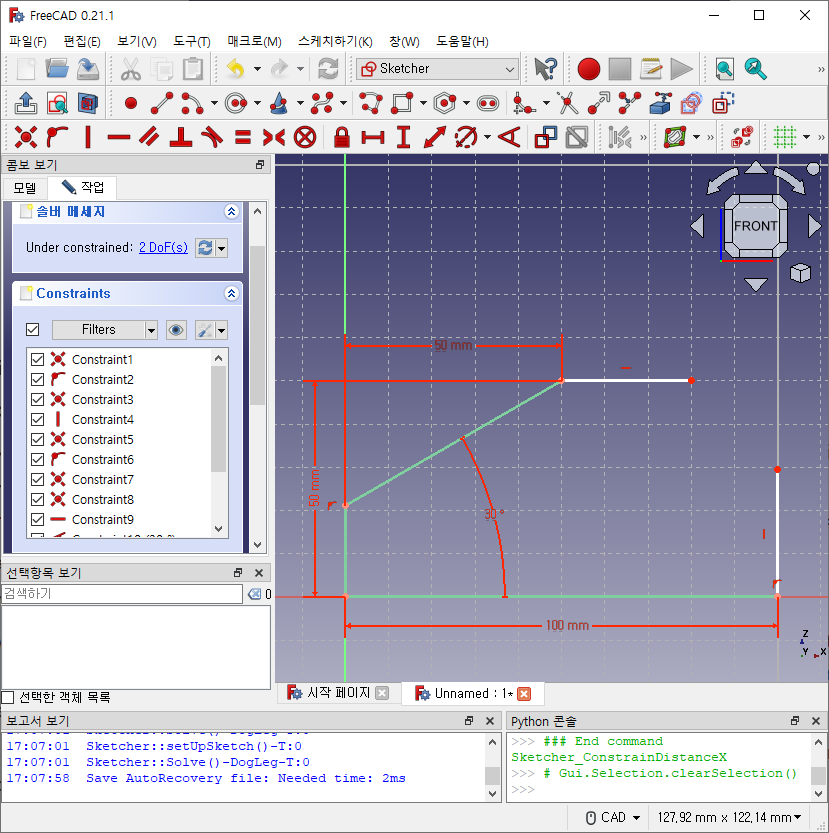The width and height of the screenshot is (829, 833).
Task: Click the undo arrow icon
Action: pos(235,69)
